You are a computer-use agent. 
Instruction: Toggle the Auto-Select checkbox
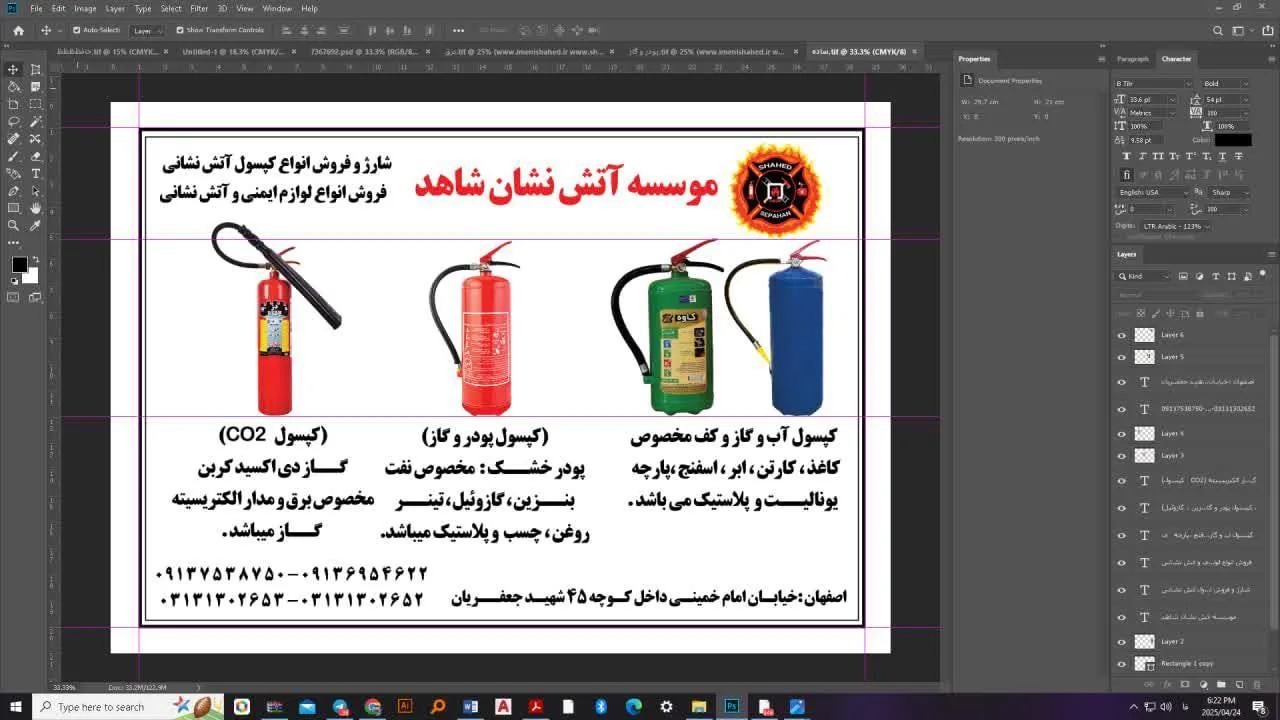click(77, 30)
